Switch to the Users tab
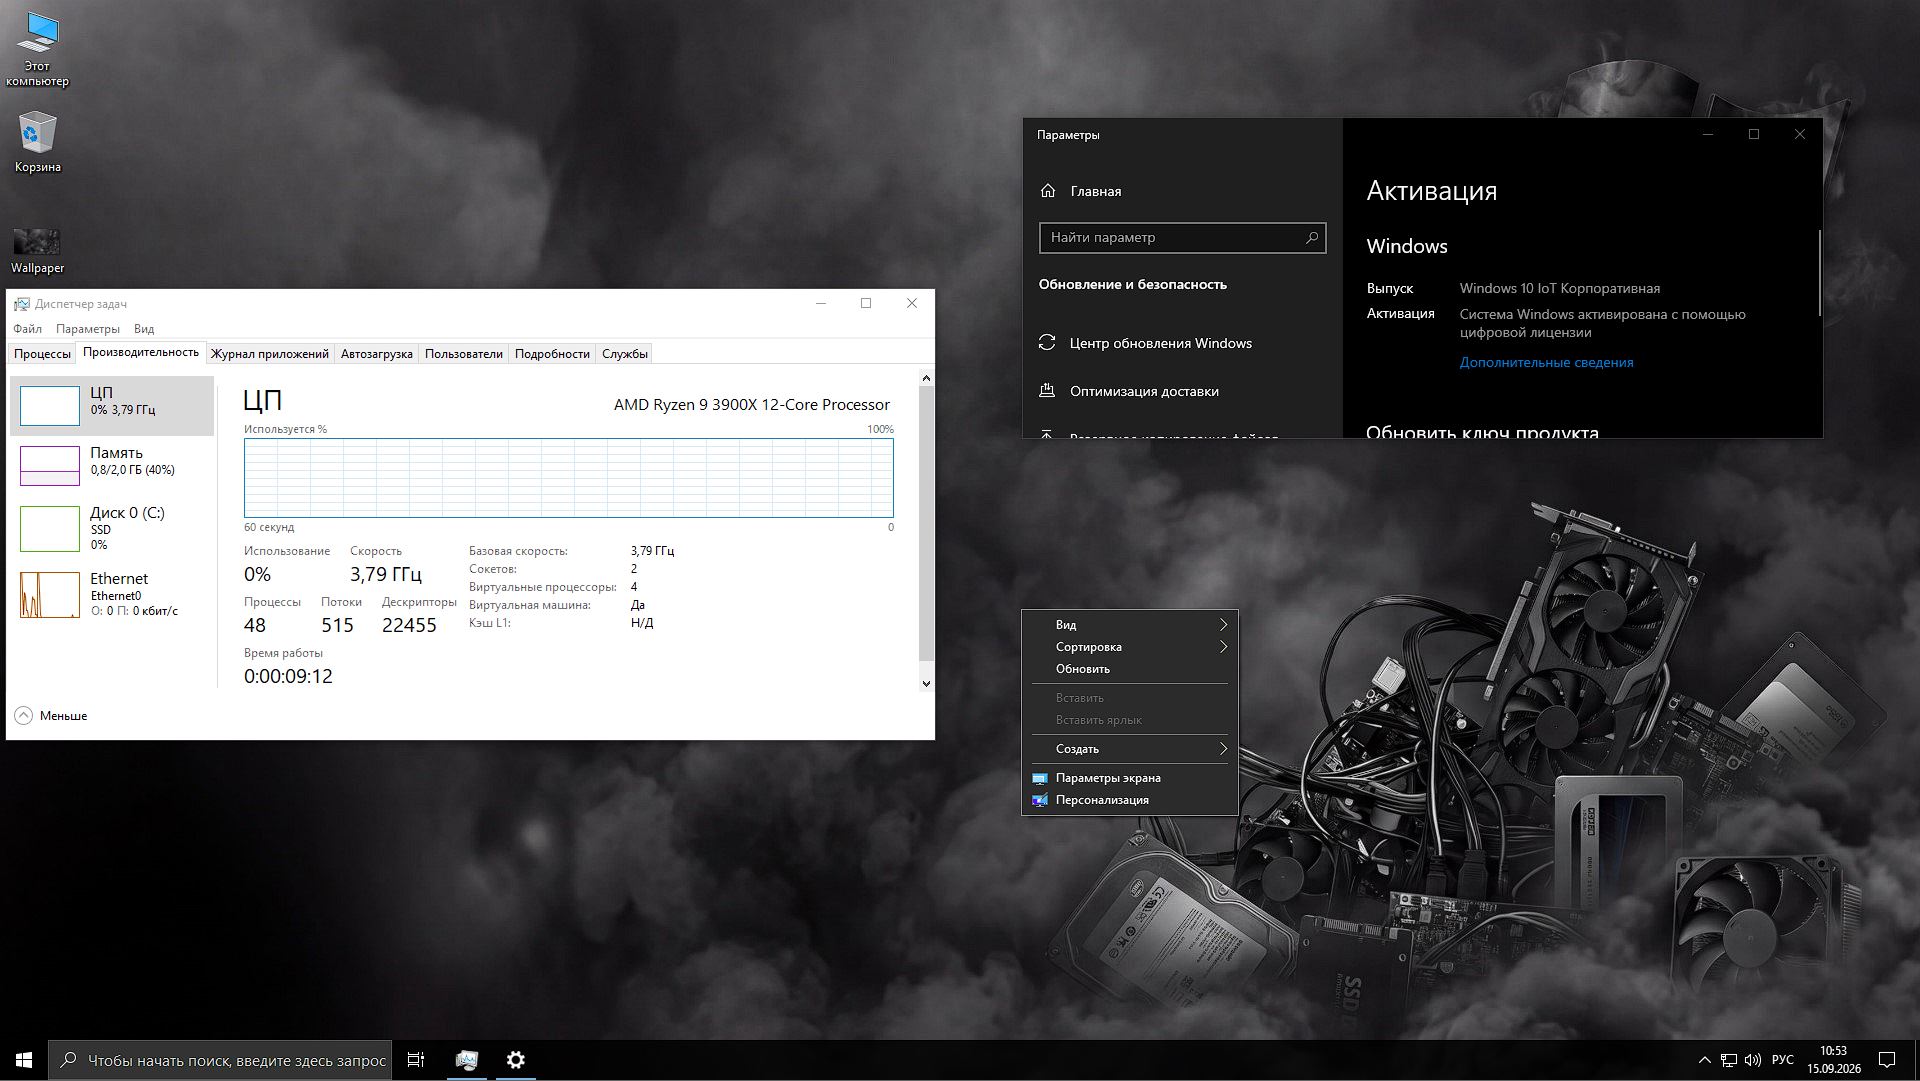The width and height of the screenshot is (1920, 1081). pyautogui.click(x=464, y=354)
